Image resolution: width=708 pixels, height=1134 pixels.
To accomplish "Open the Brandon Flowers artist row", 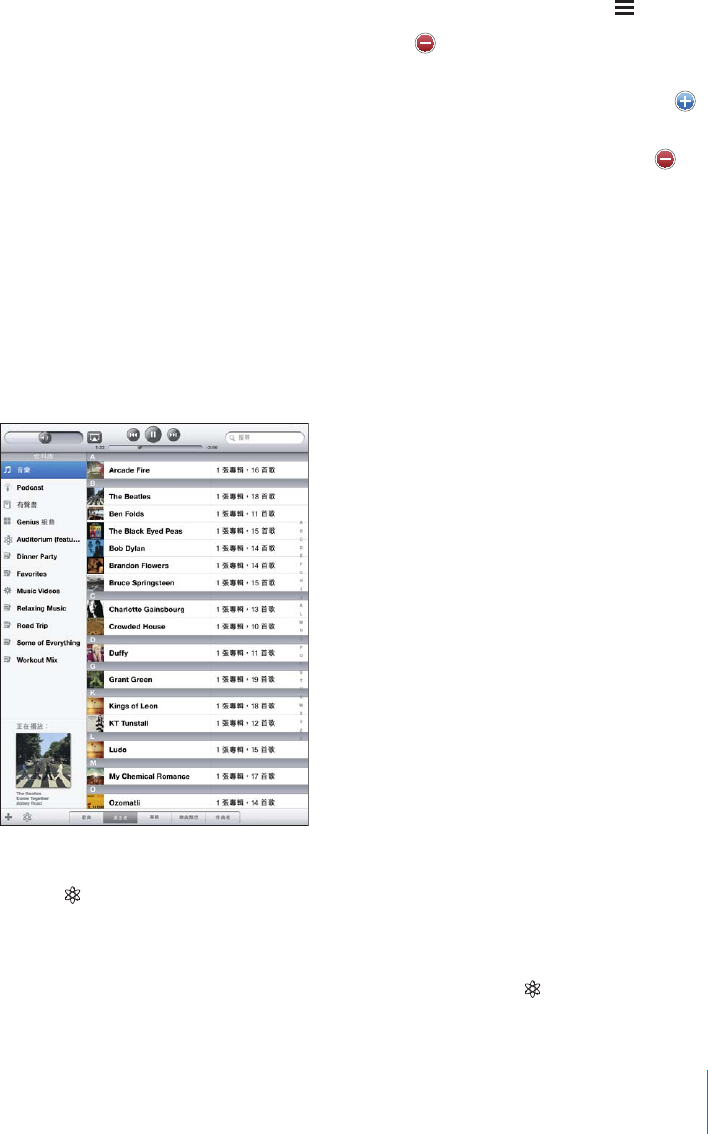I will [x=197, y=566].
